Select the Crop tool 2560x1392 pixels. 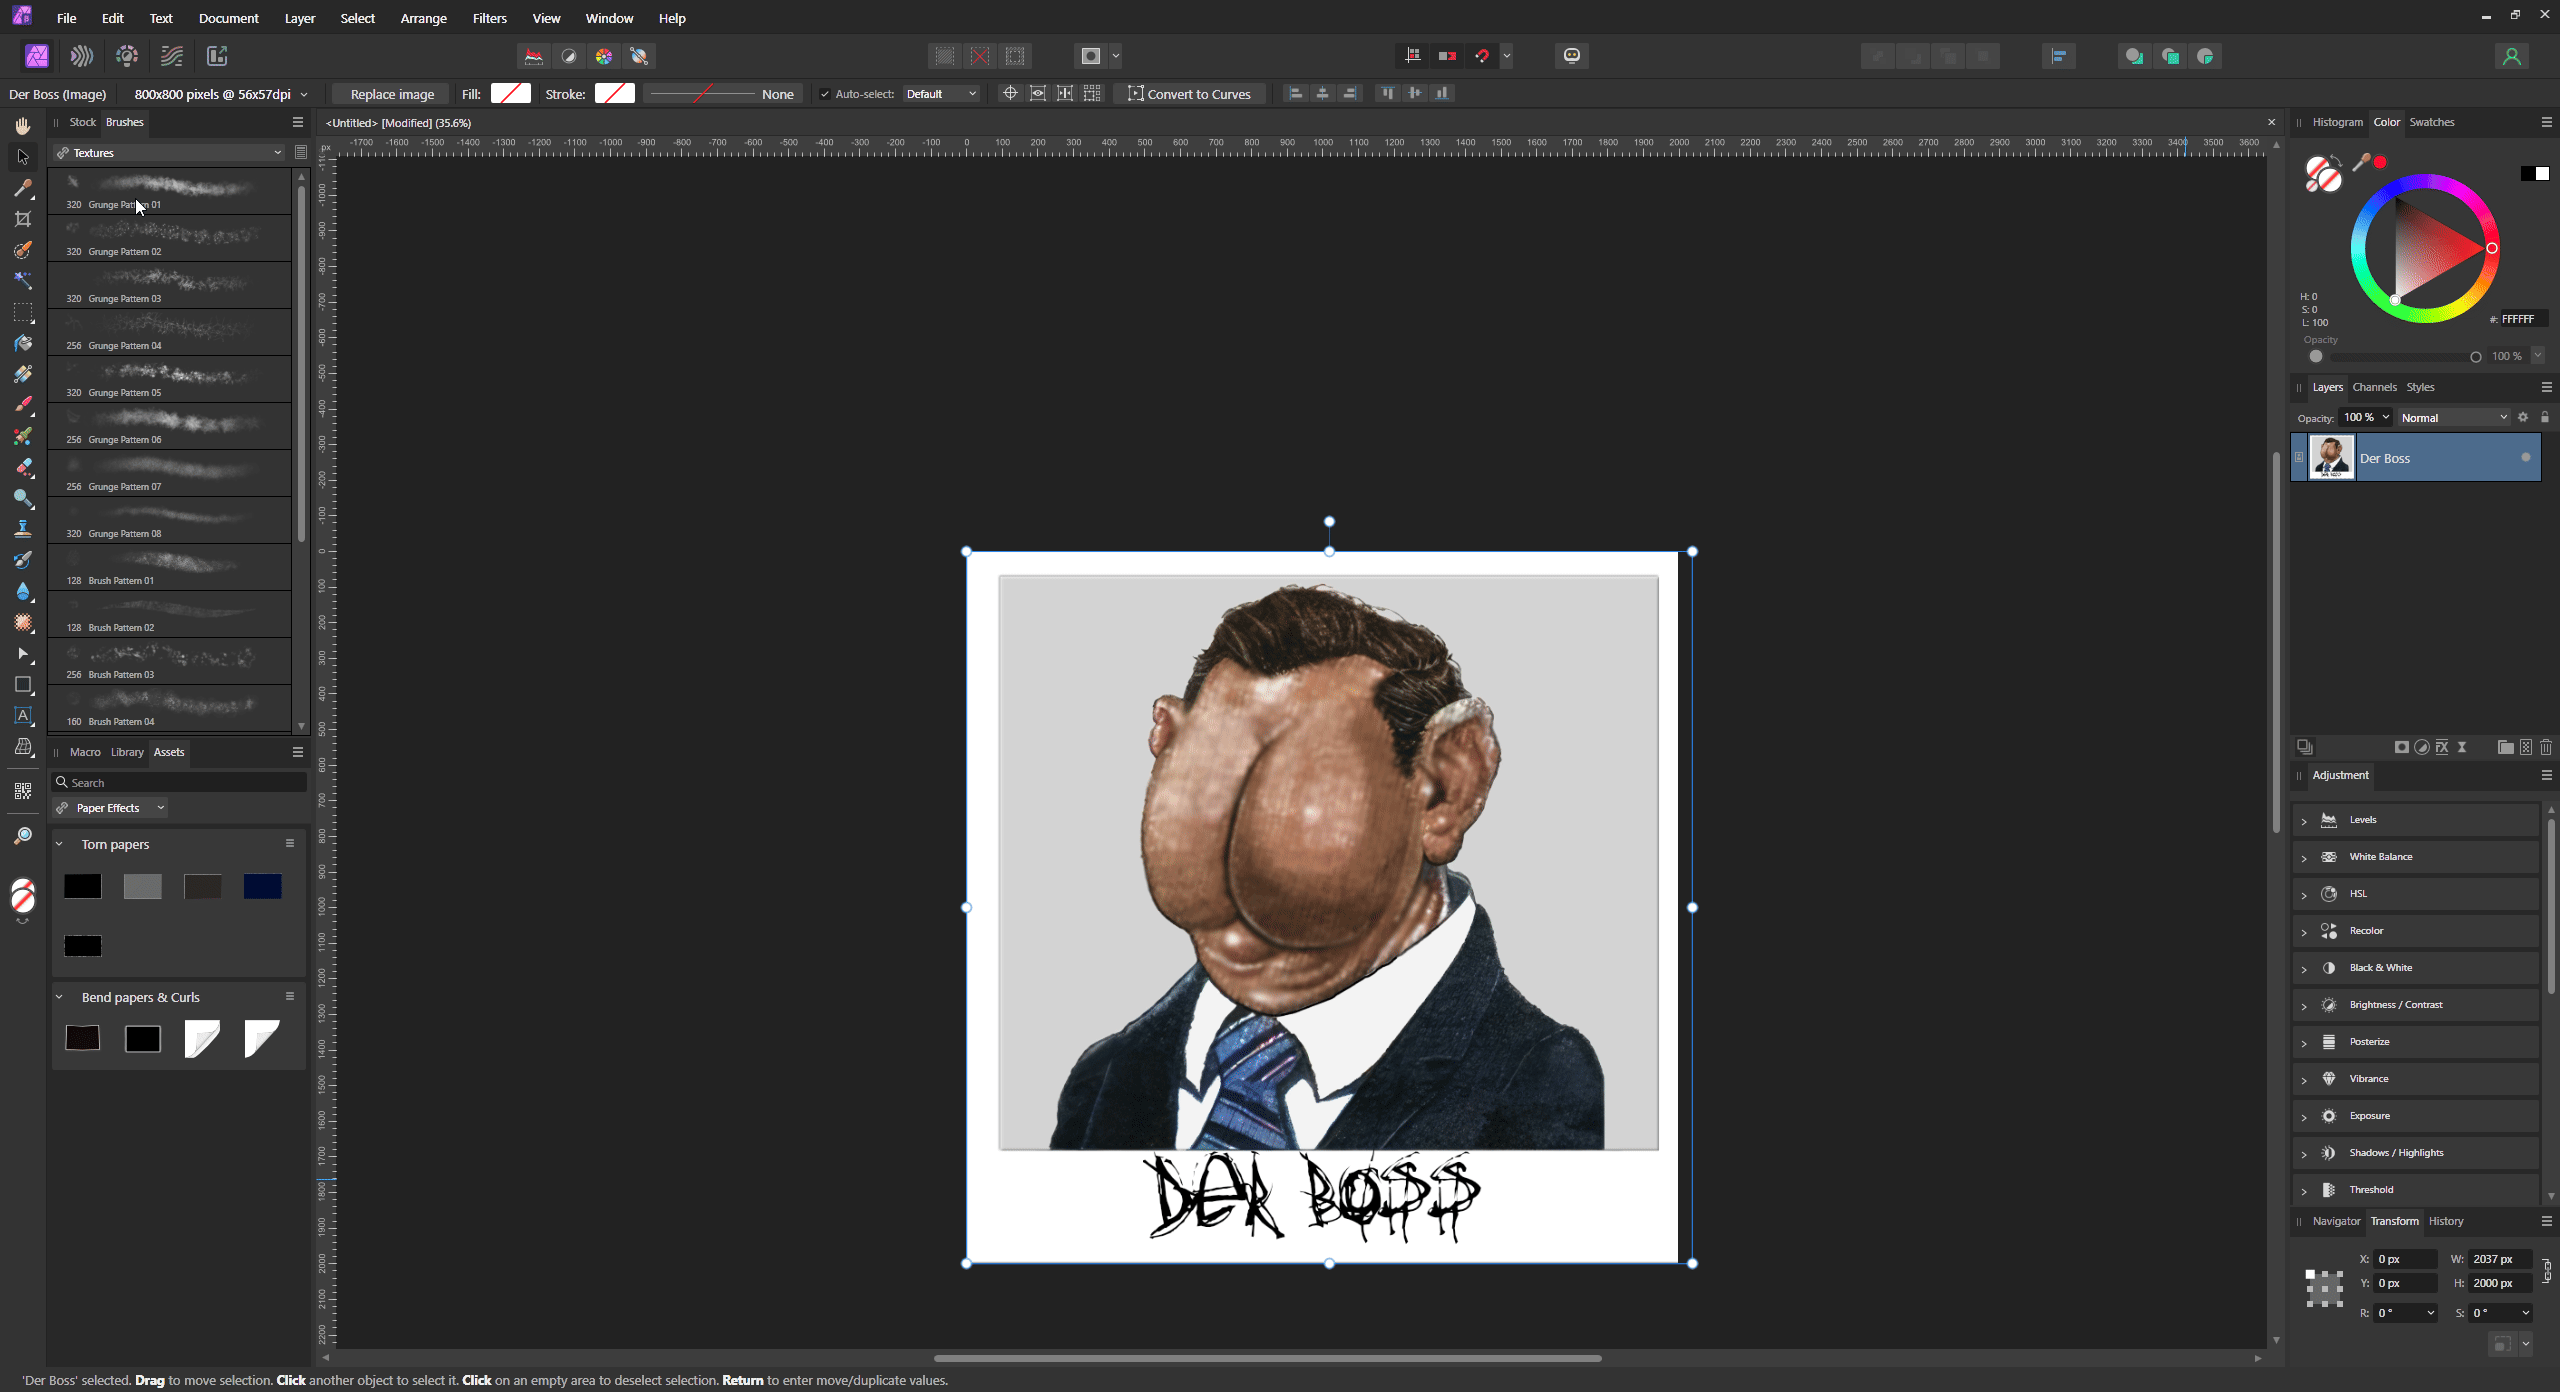[22, 219]
